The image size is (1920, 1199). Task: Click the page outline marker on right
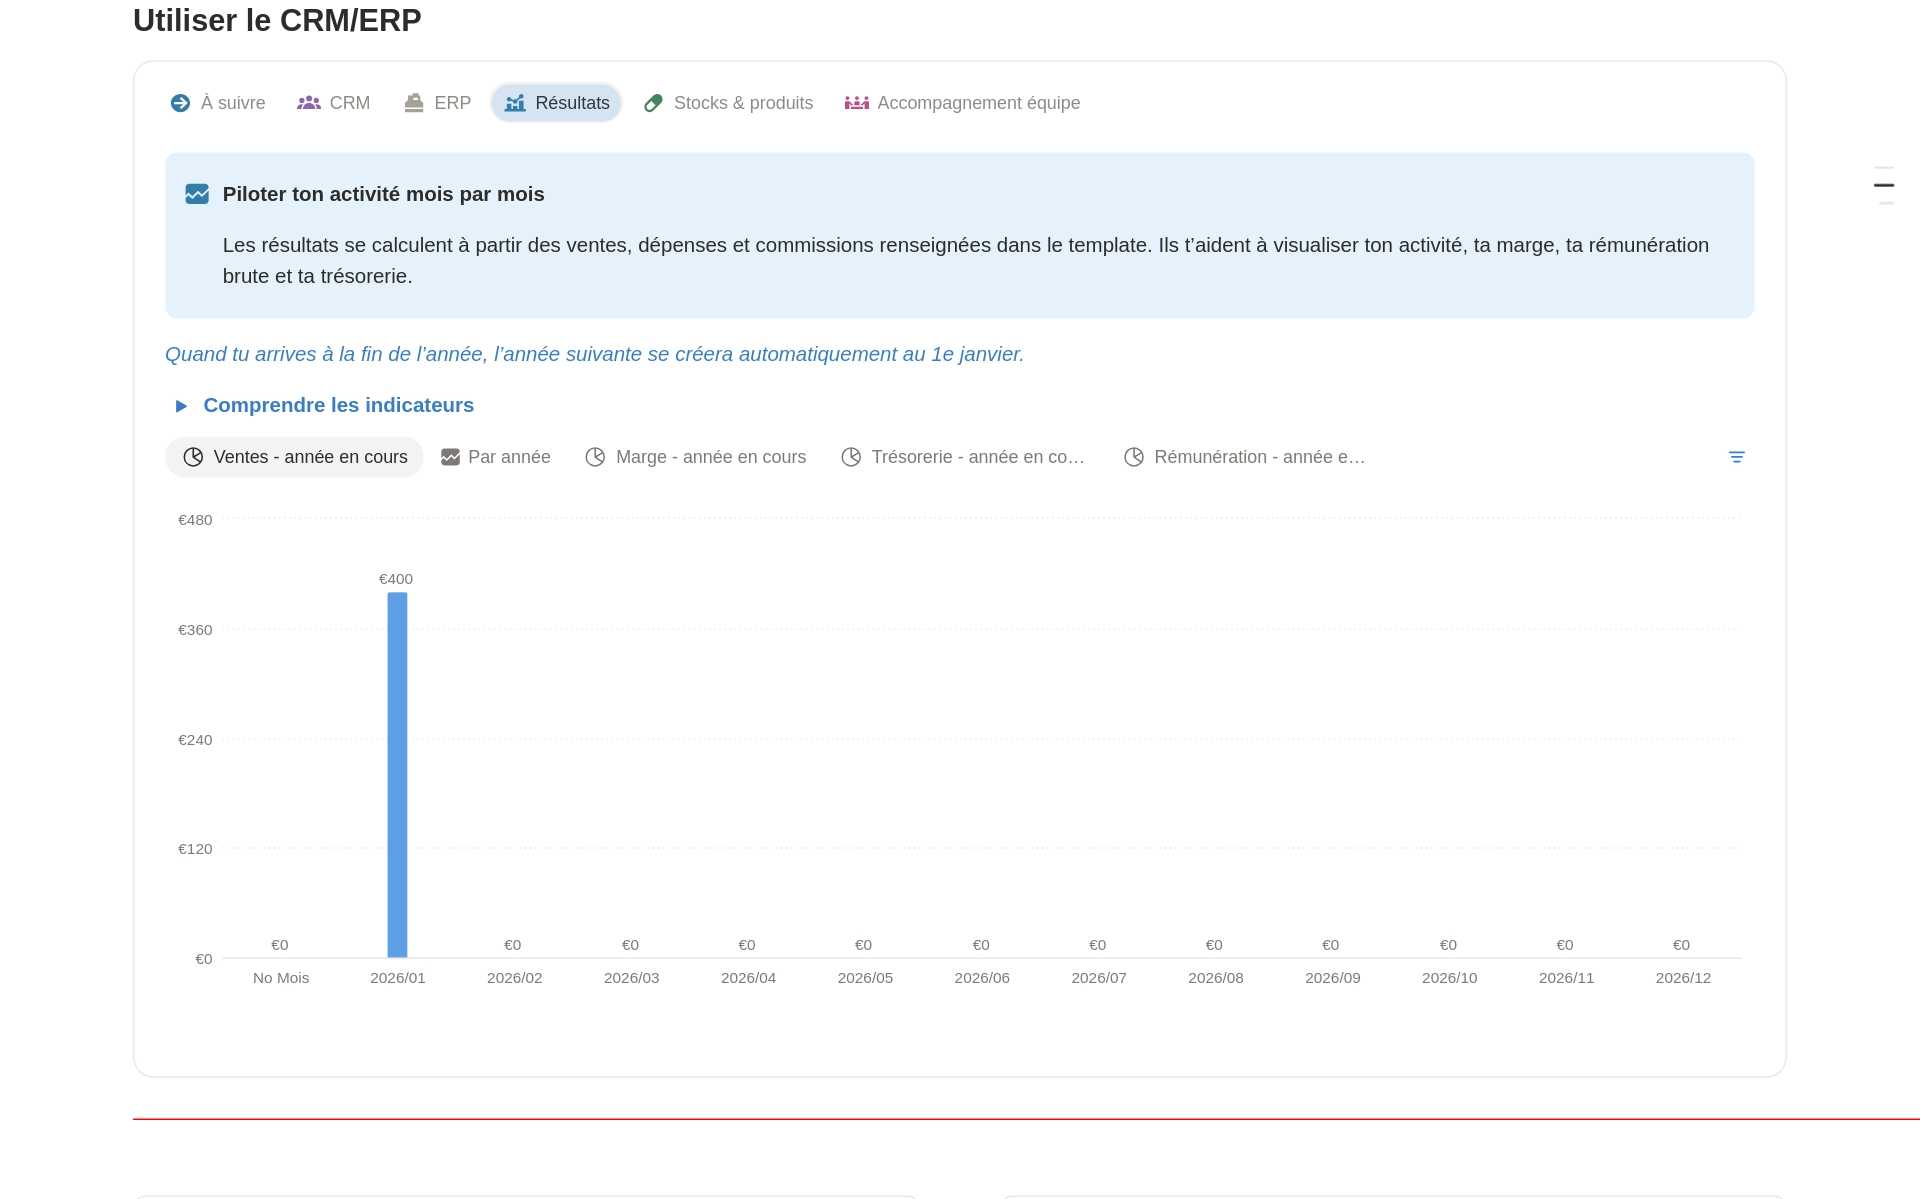1884,185
